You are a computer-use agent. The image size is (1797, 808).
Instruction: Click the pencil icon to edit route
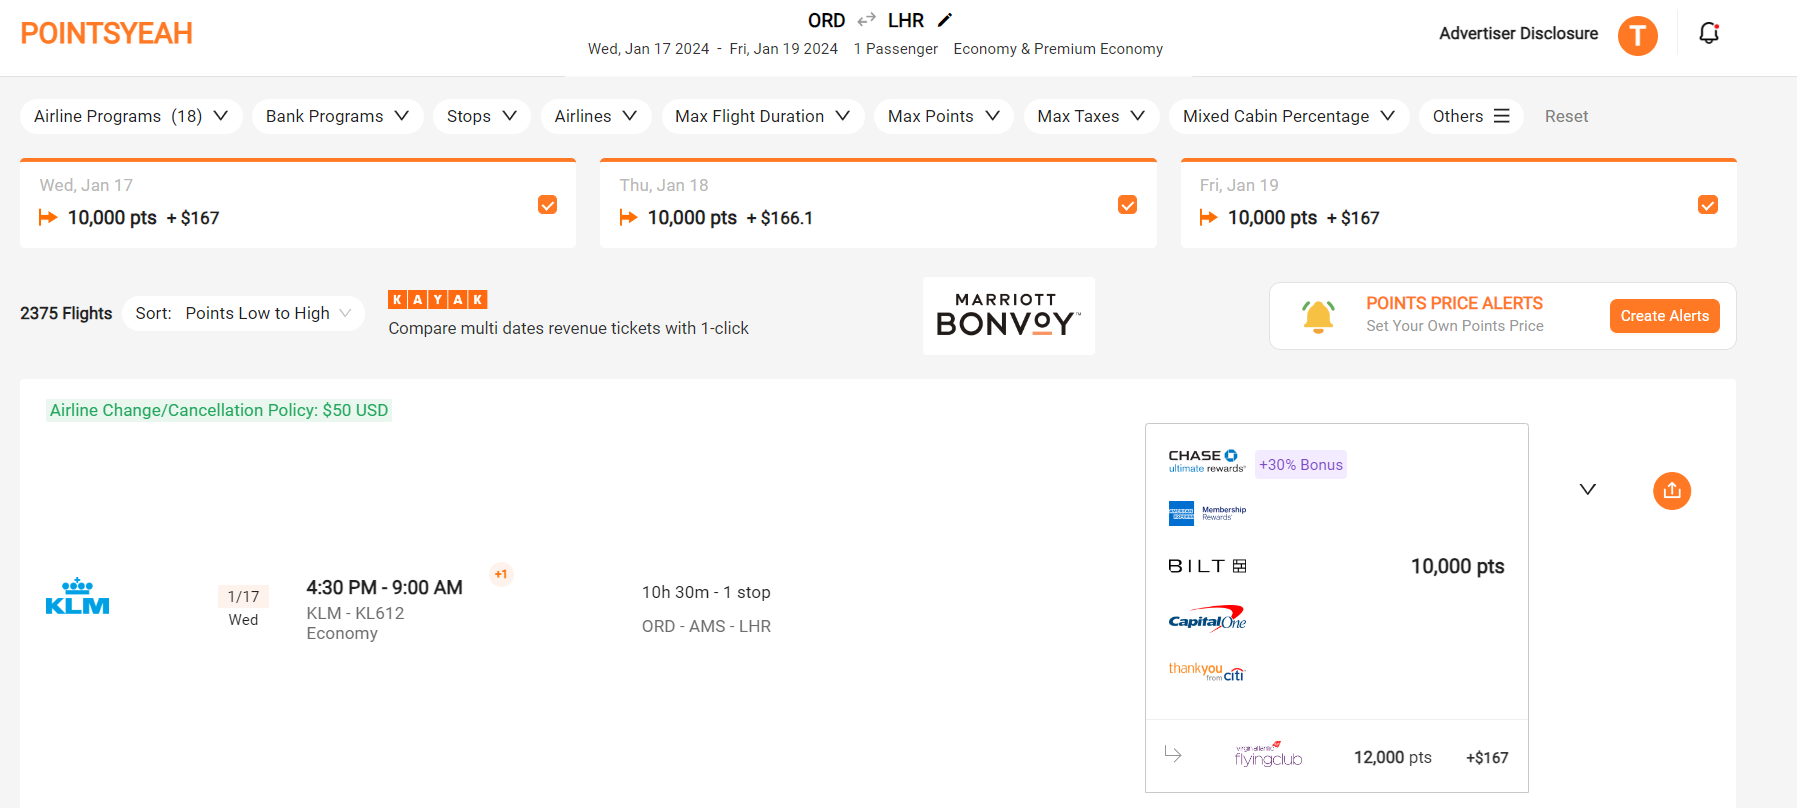click(945, 20)
